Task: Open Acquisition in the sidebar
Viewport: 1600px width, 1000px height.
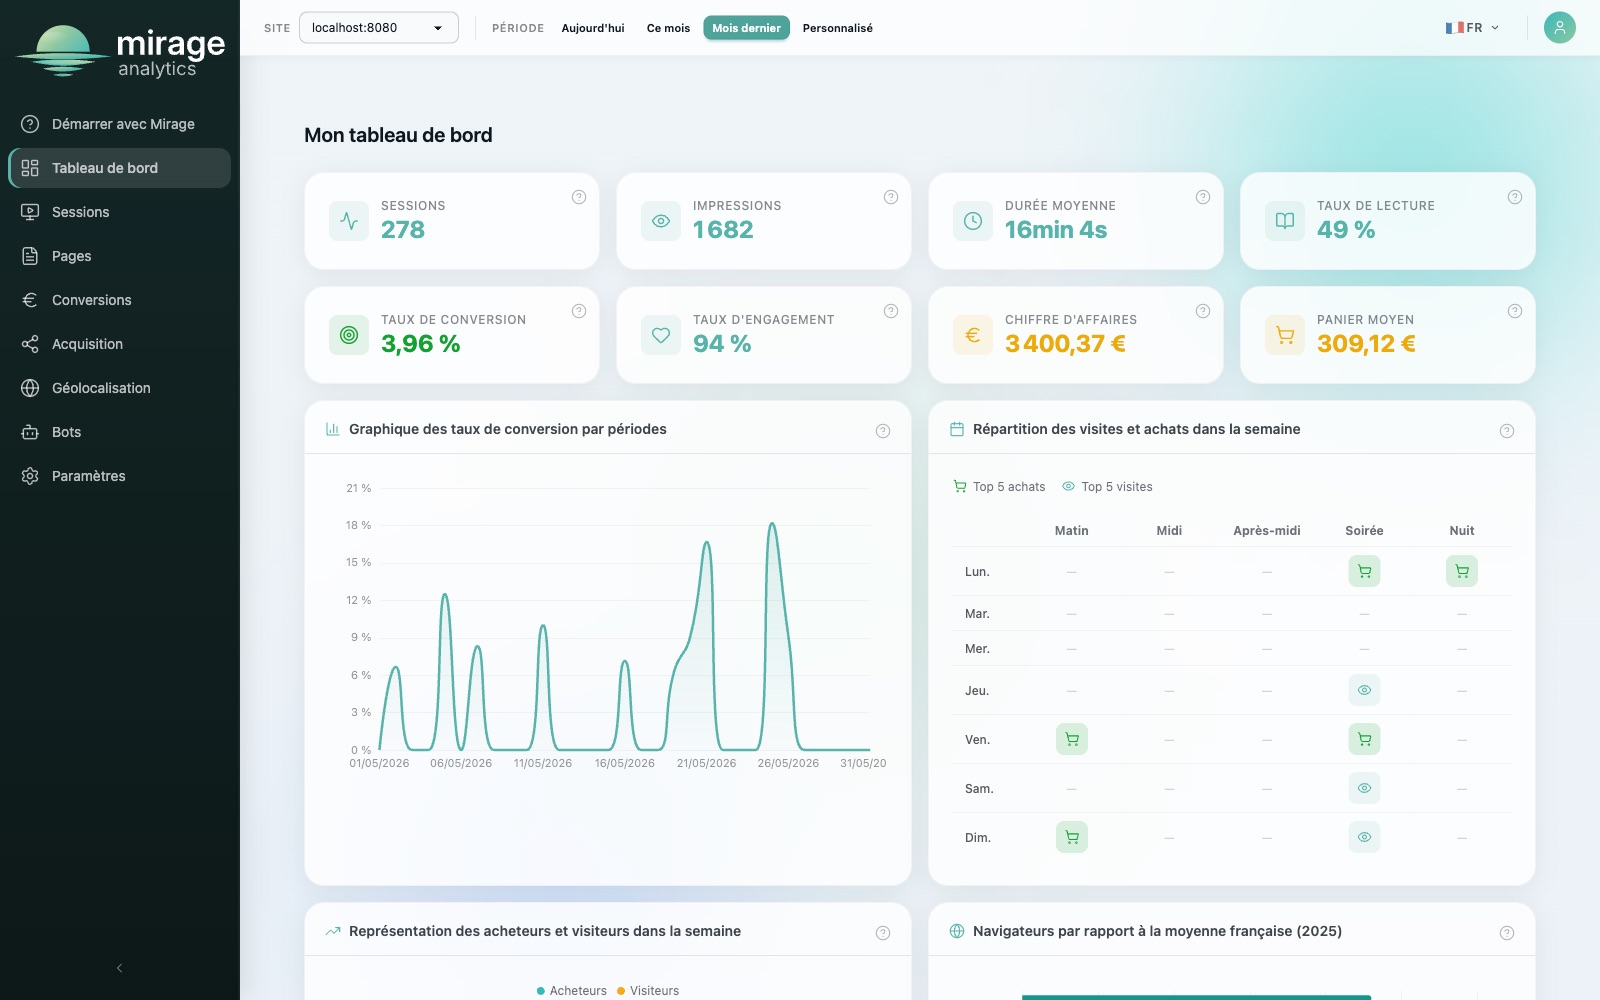Action: click(x=120, y=344)
